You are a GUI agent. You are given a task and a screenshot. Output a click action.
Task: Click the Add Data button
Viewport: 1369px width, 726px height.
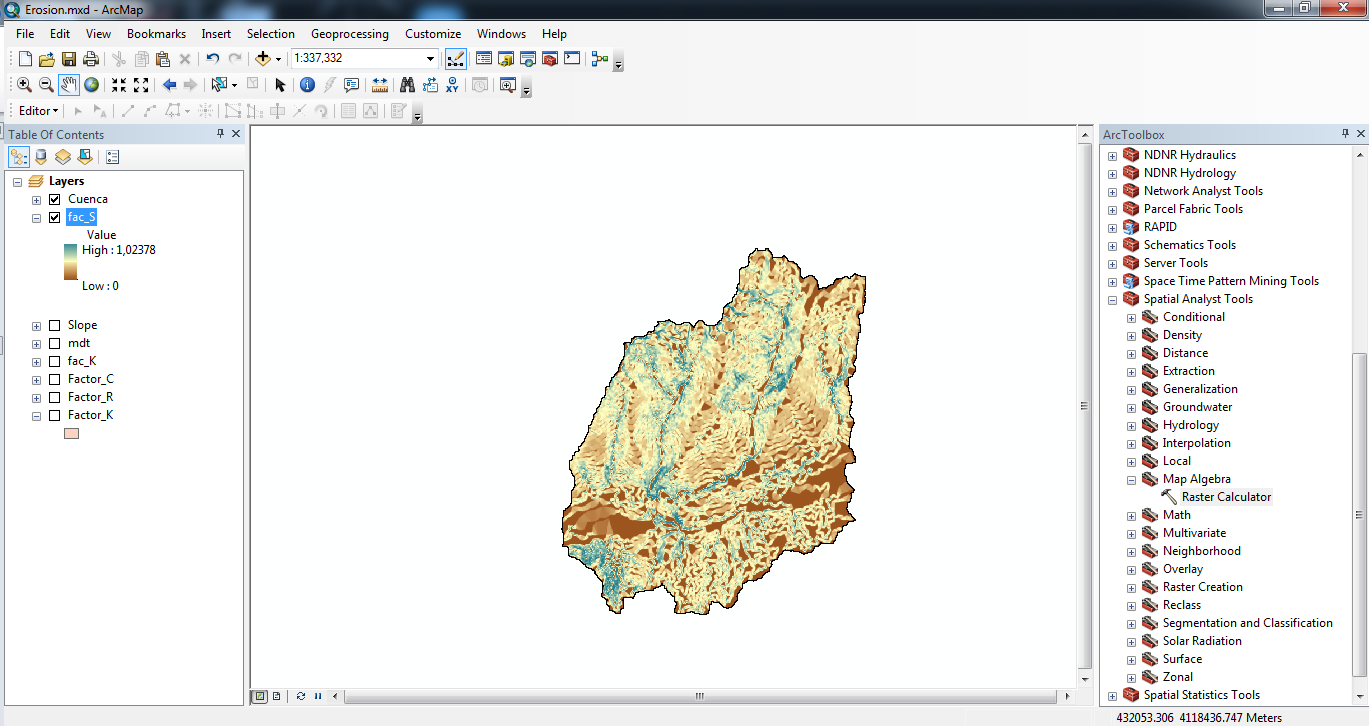263,59
